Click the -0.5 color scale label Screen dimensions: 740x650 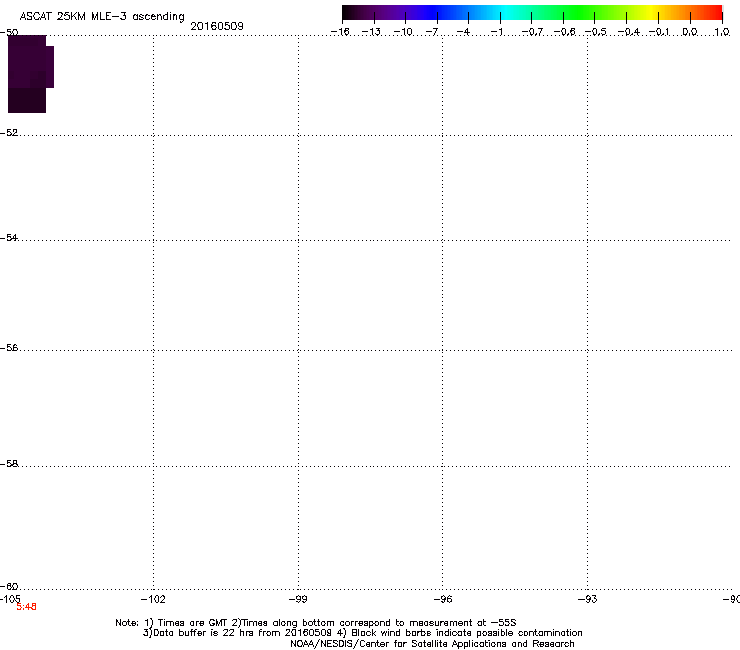click(596, 32)
